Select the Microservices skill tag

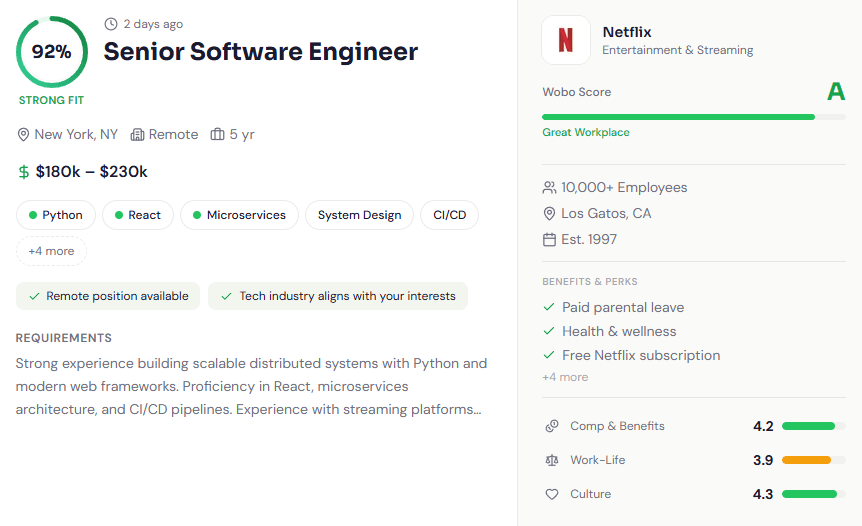click(x=240, y=215)
